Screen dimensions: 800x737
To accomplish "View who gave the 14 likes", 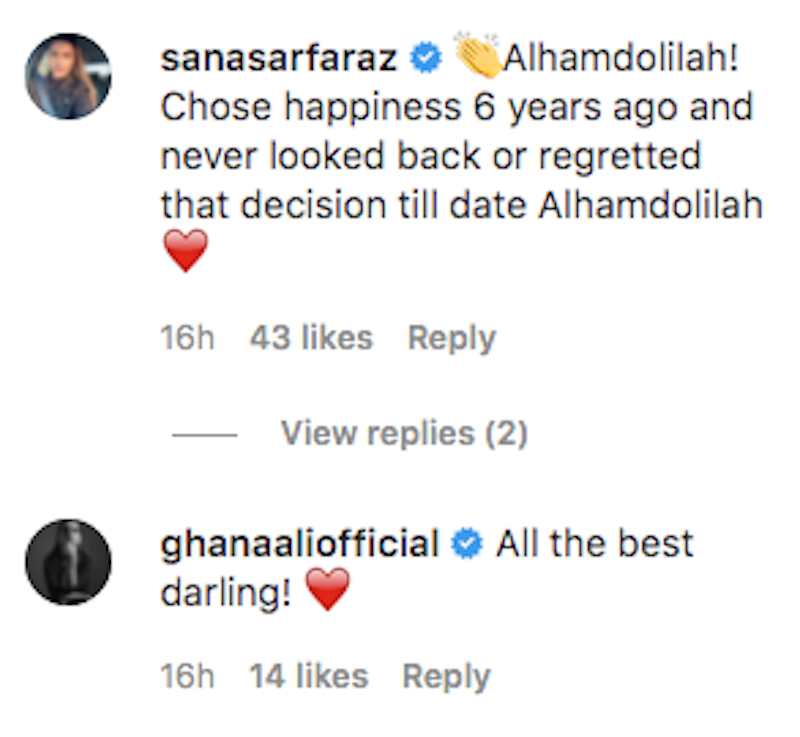I will click(309, 677).
